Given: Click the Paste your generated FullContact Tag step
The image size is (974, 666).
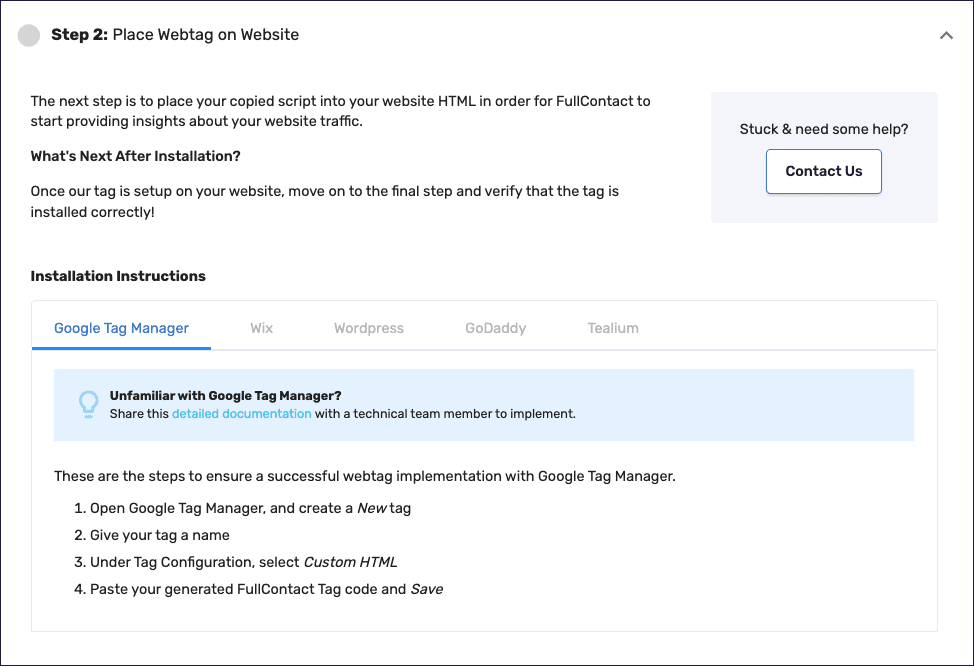Looking at the screenshot, I should pyautogui.click(x=258, y=589).
